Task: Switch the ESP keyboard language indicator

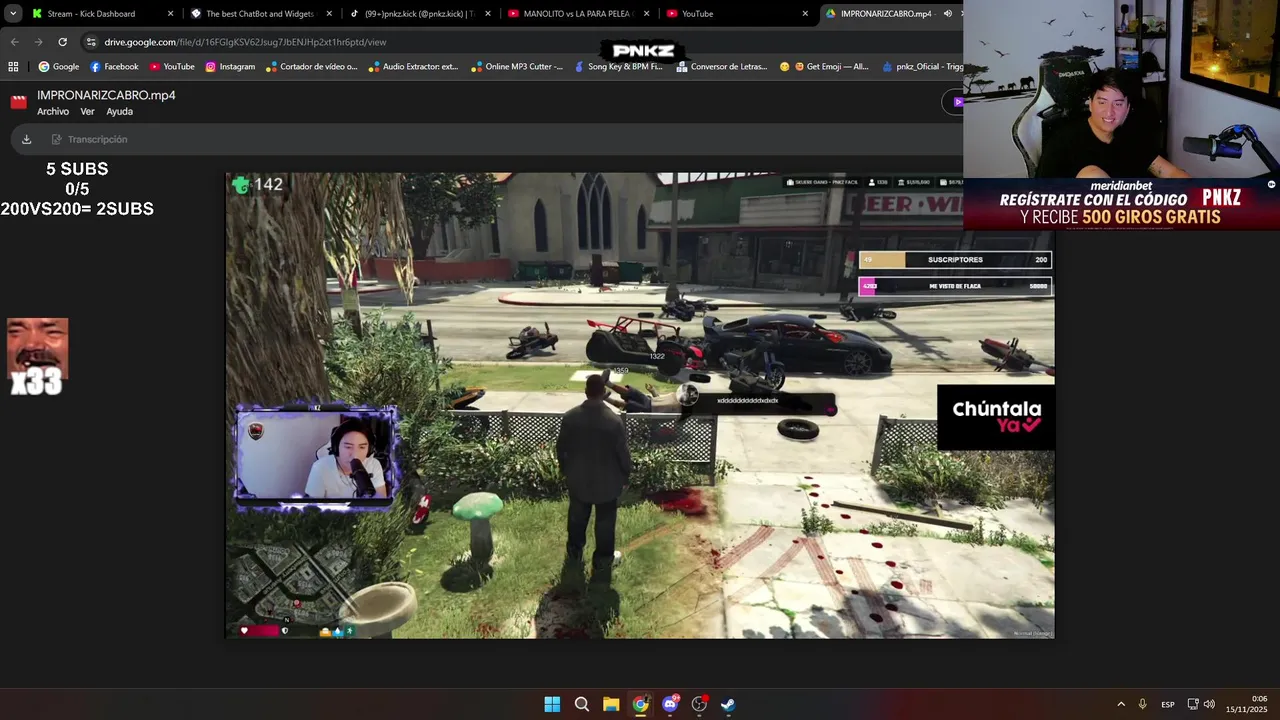Action: coord(1168,704)
